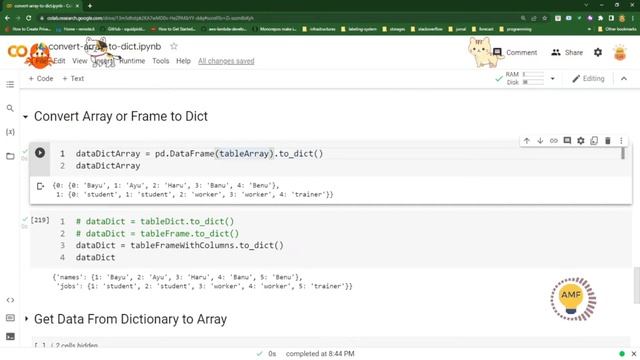Collapse Convert Array or Frame to Dict section

(x=25, y=117)
